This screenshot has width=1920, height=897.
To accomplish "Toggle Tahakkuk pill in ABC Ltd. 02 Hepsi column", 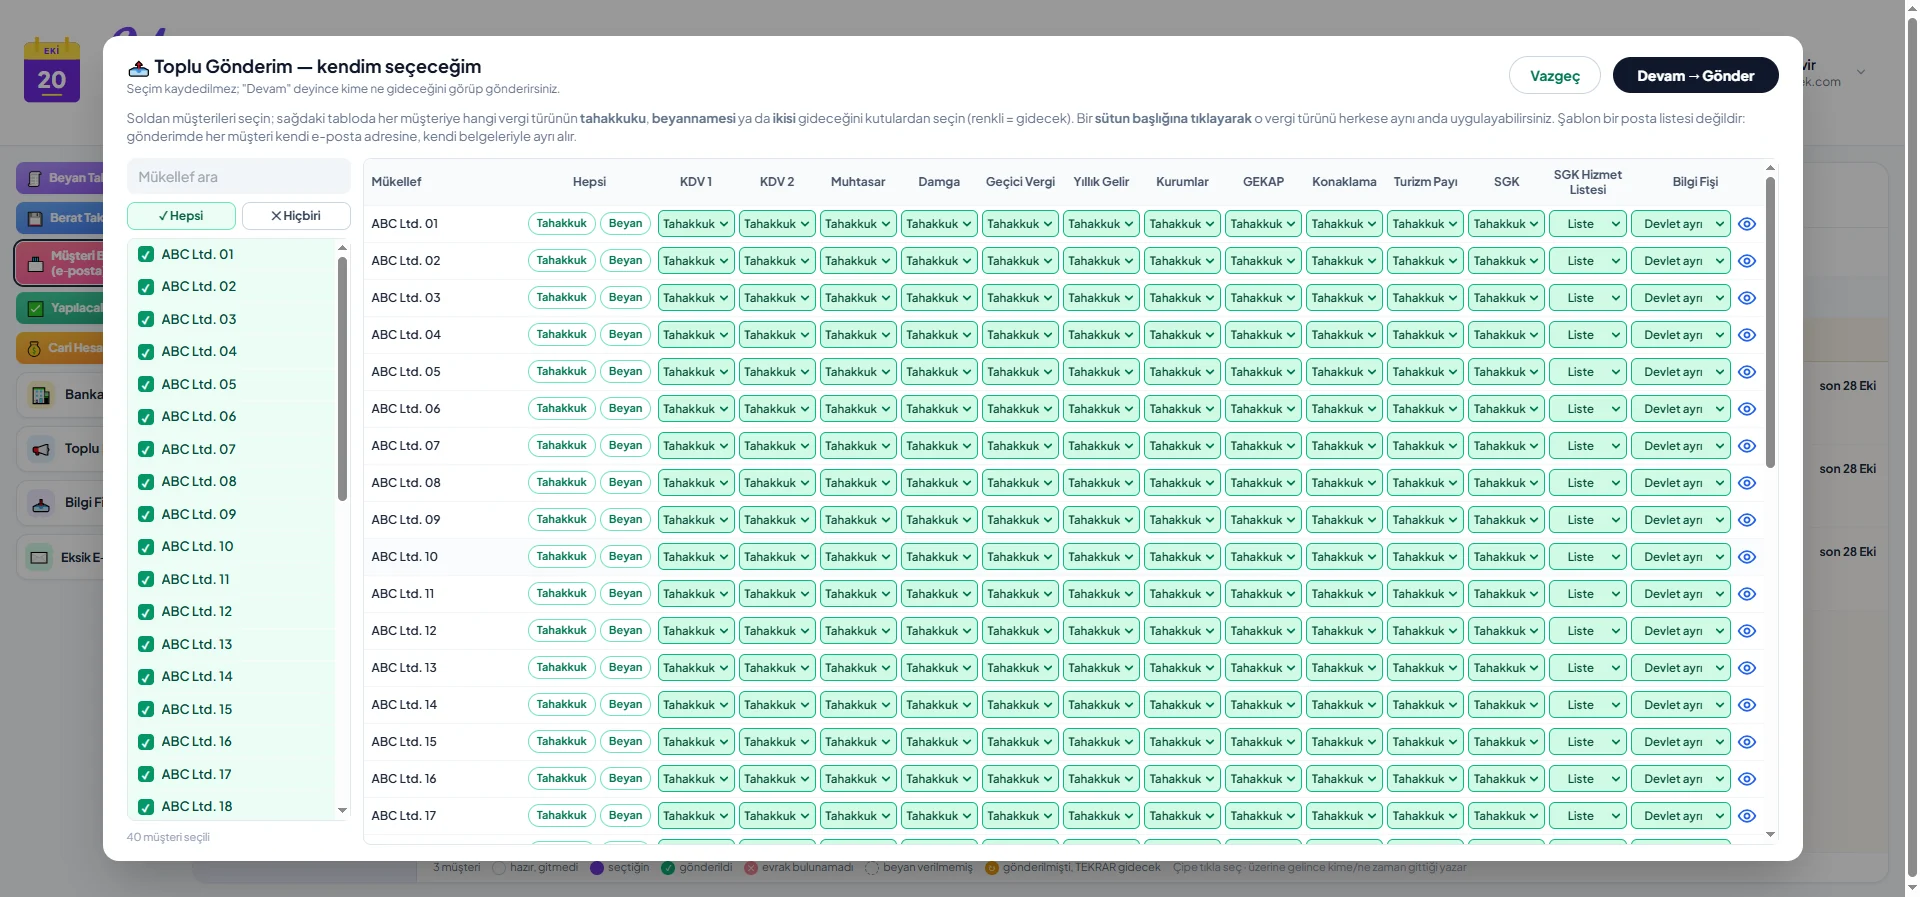I will coord(561,261).
